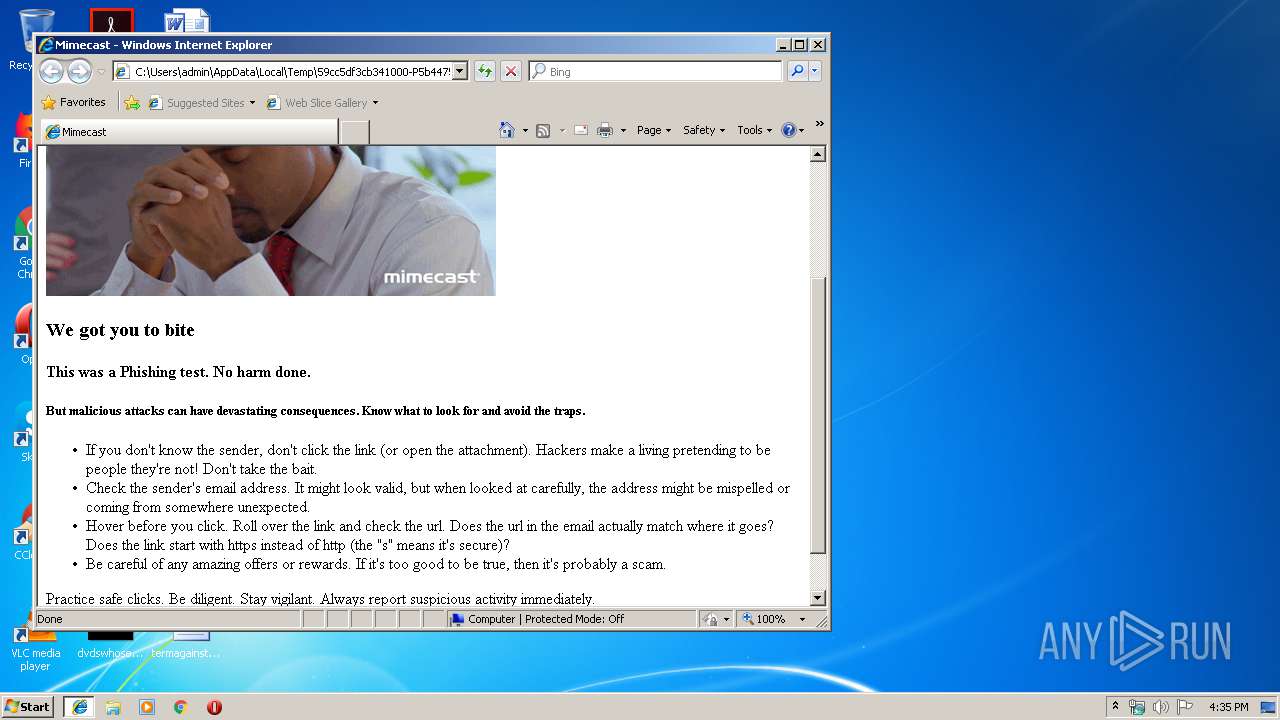Viewport: 1280px width, 720px height.
Task: Click the RSS feeds icon
Action: tap(543, 130)
